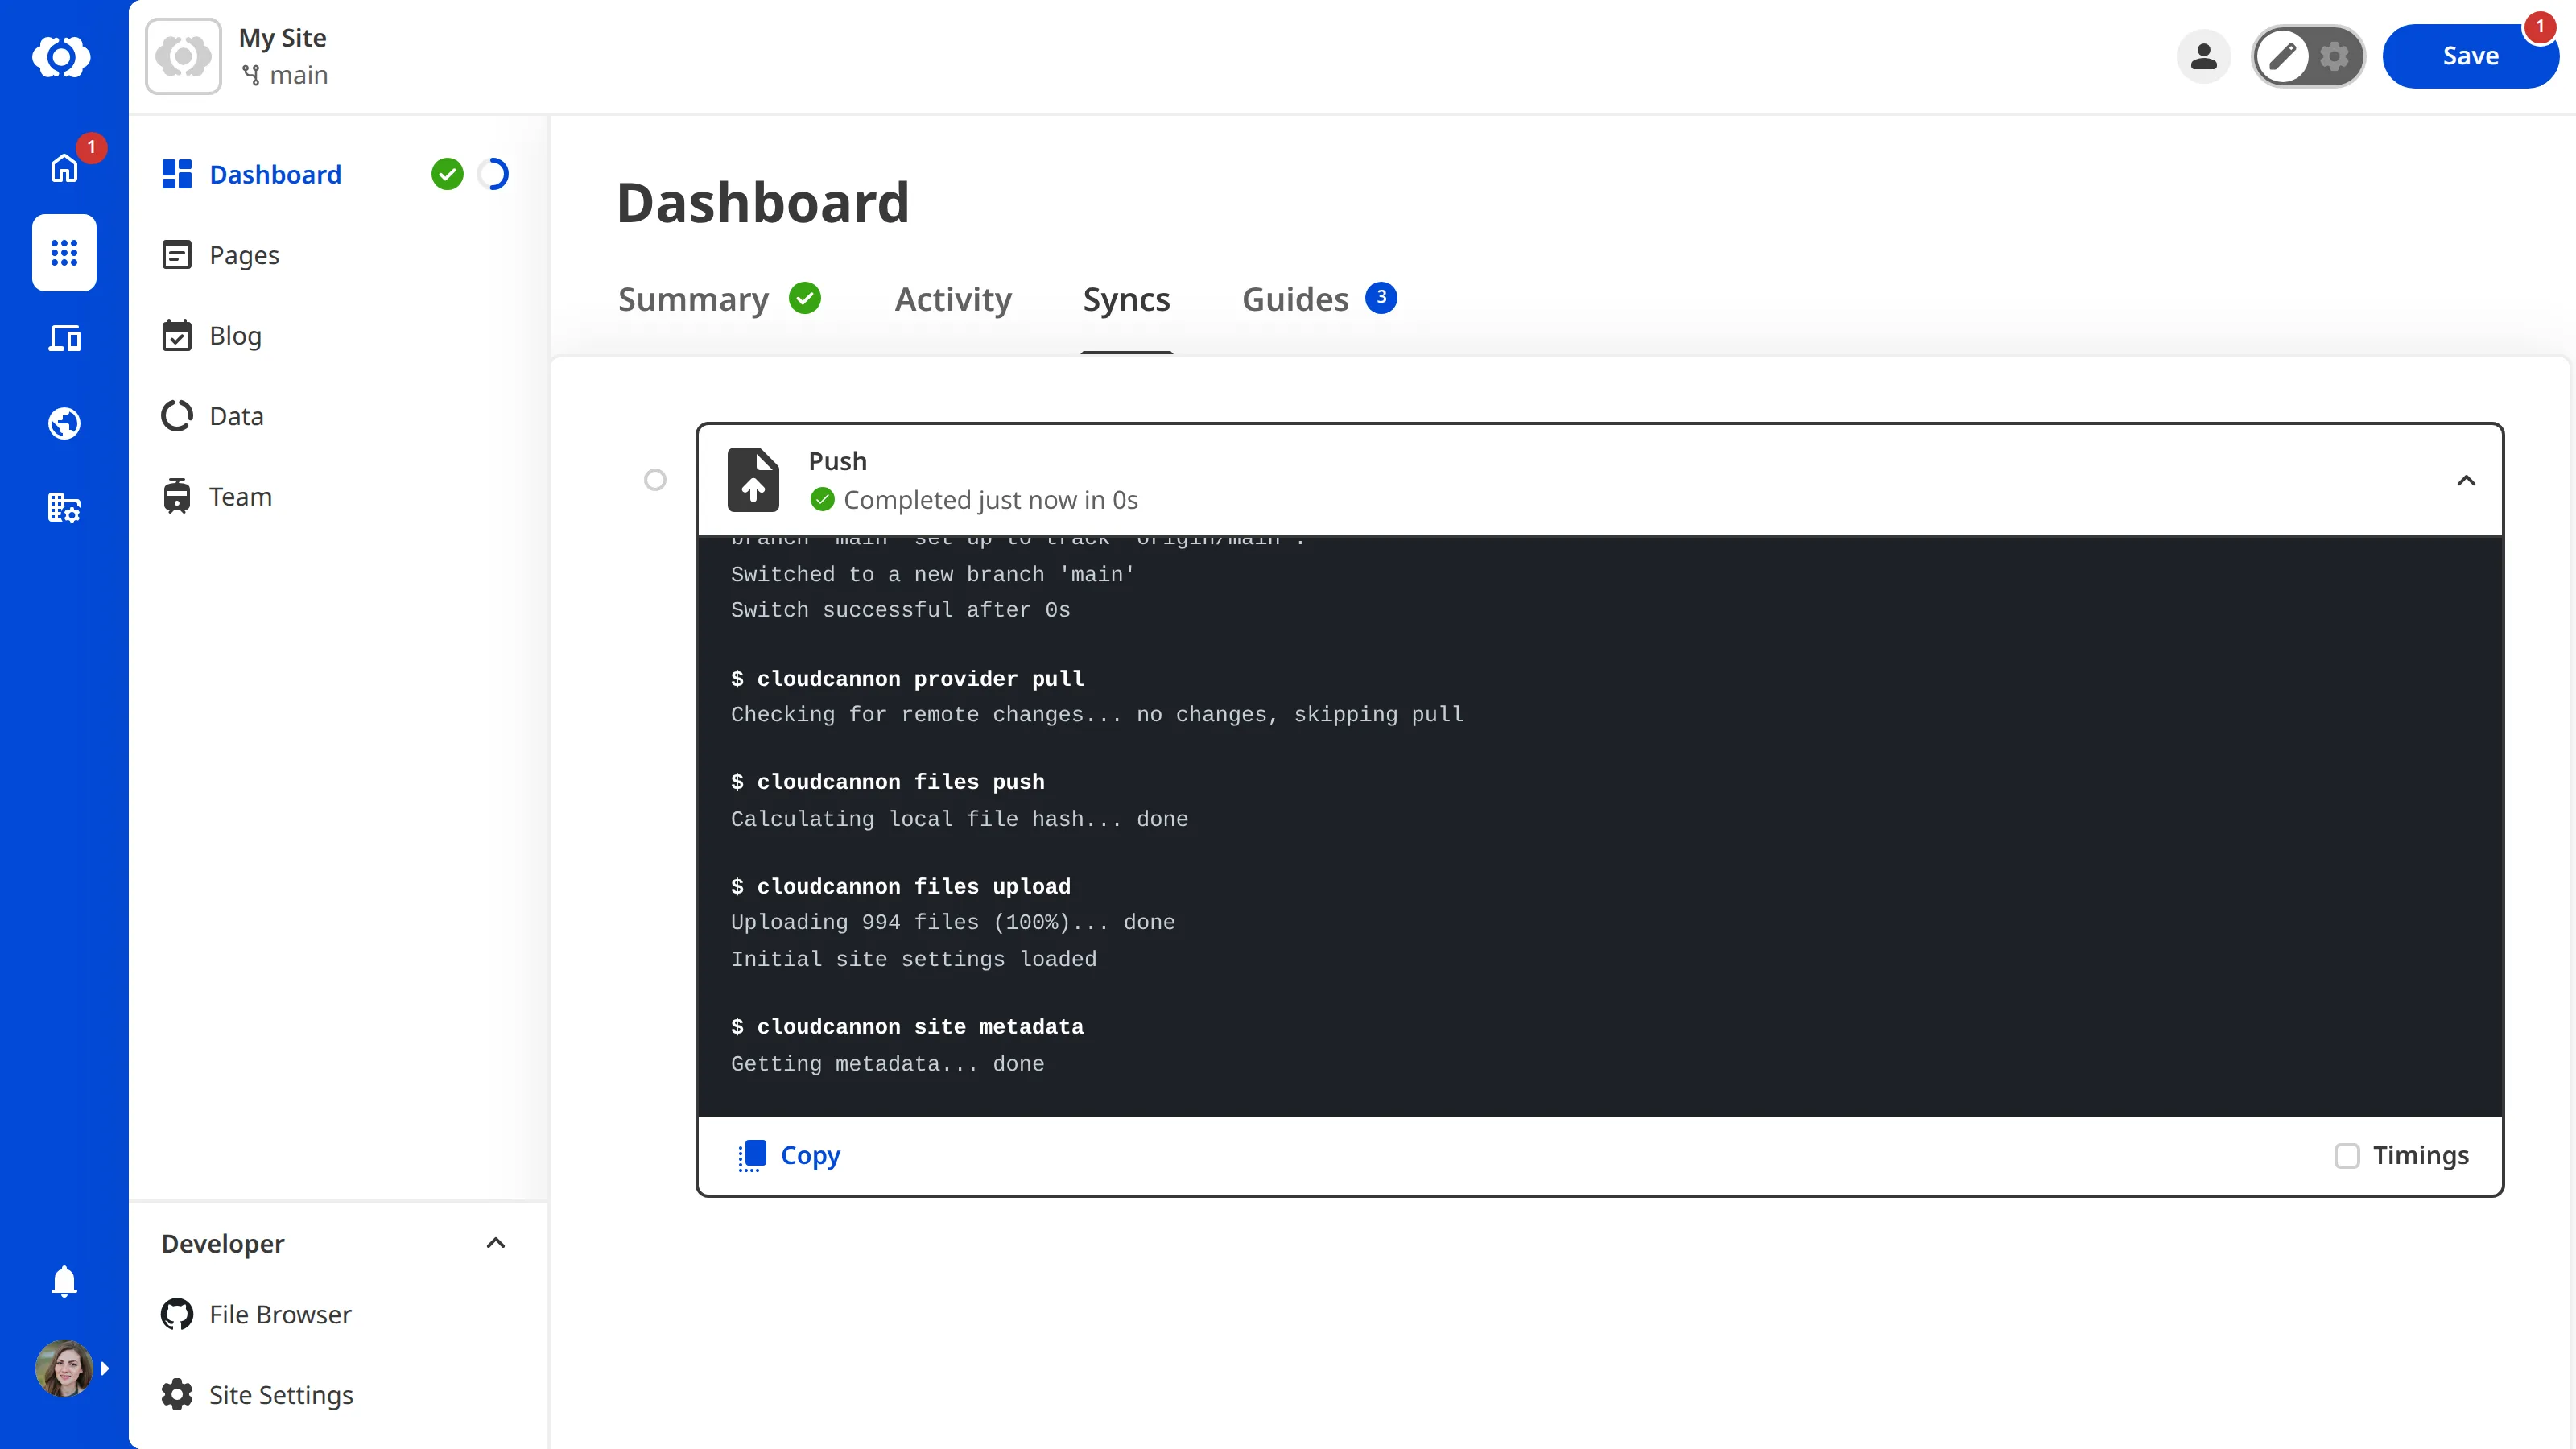Open the Guides tab with badge 3

coord(1296,299)
